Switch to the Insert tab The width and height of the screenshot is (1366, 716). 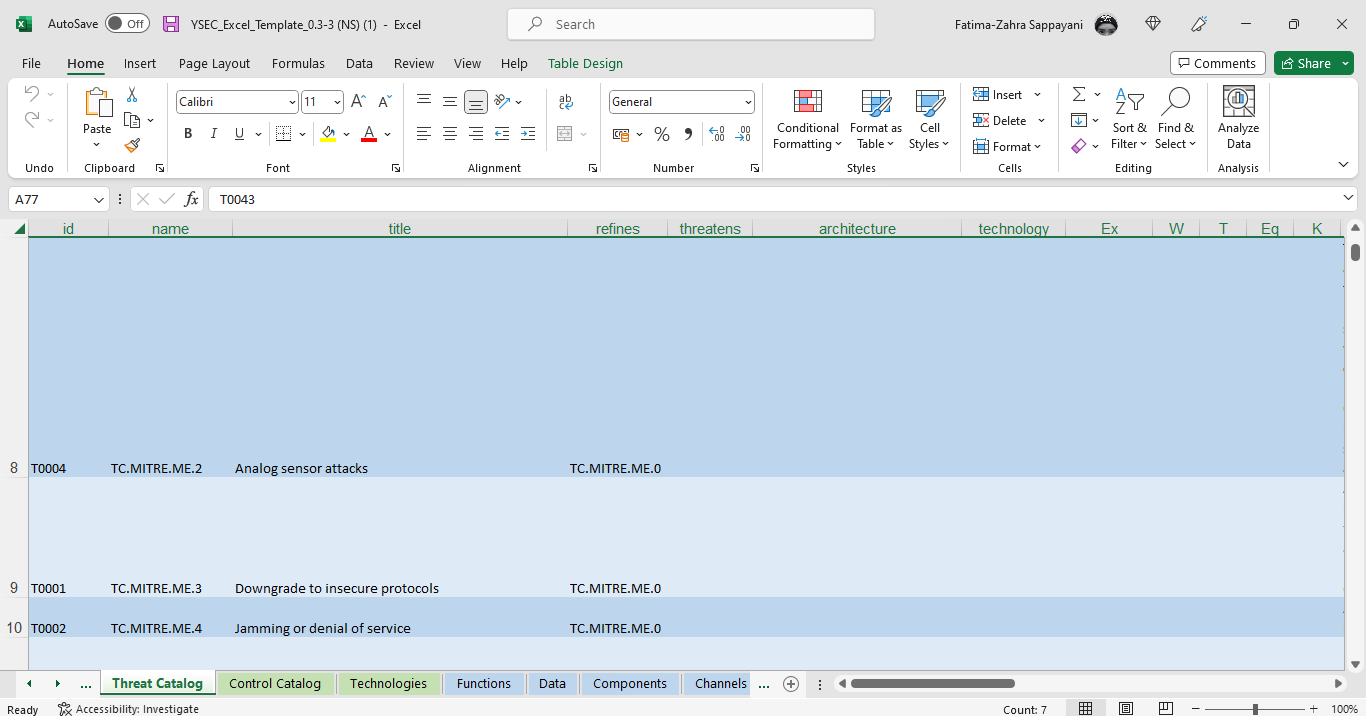click(140, 63)
